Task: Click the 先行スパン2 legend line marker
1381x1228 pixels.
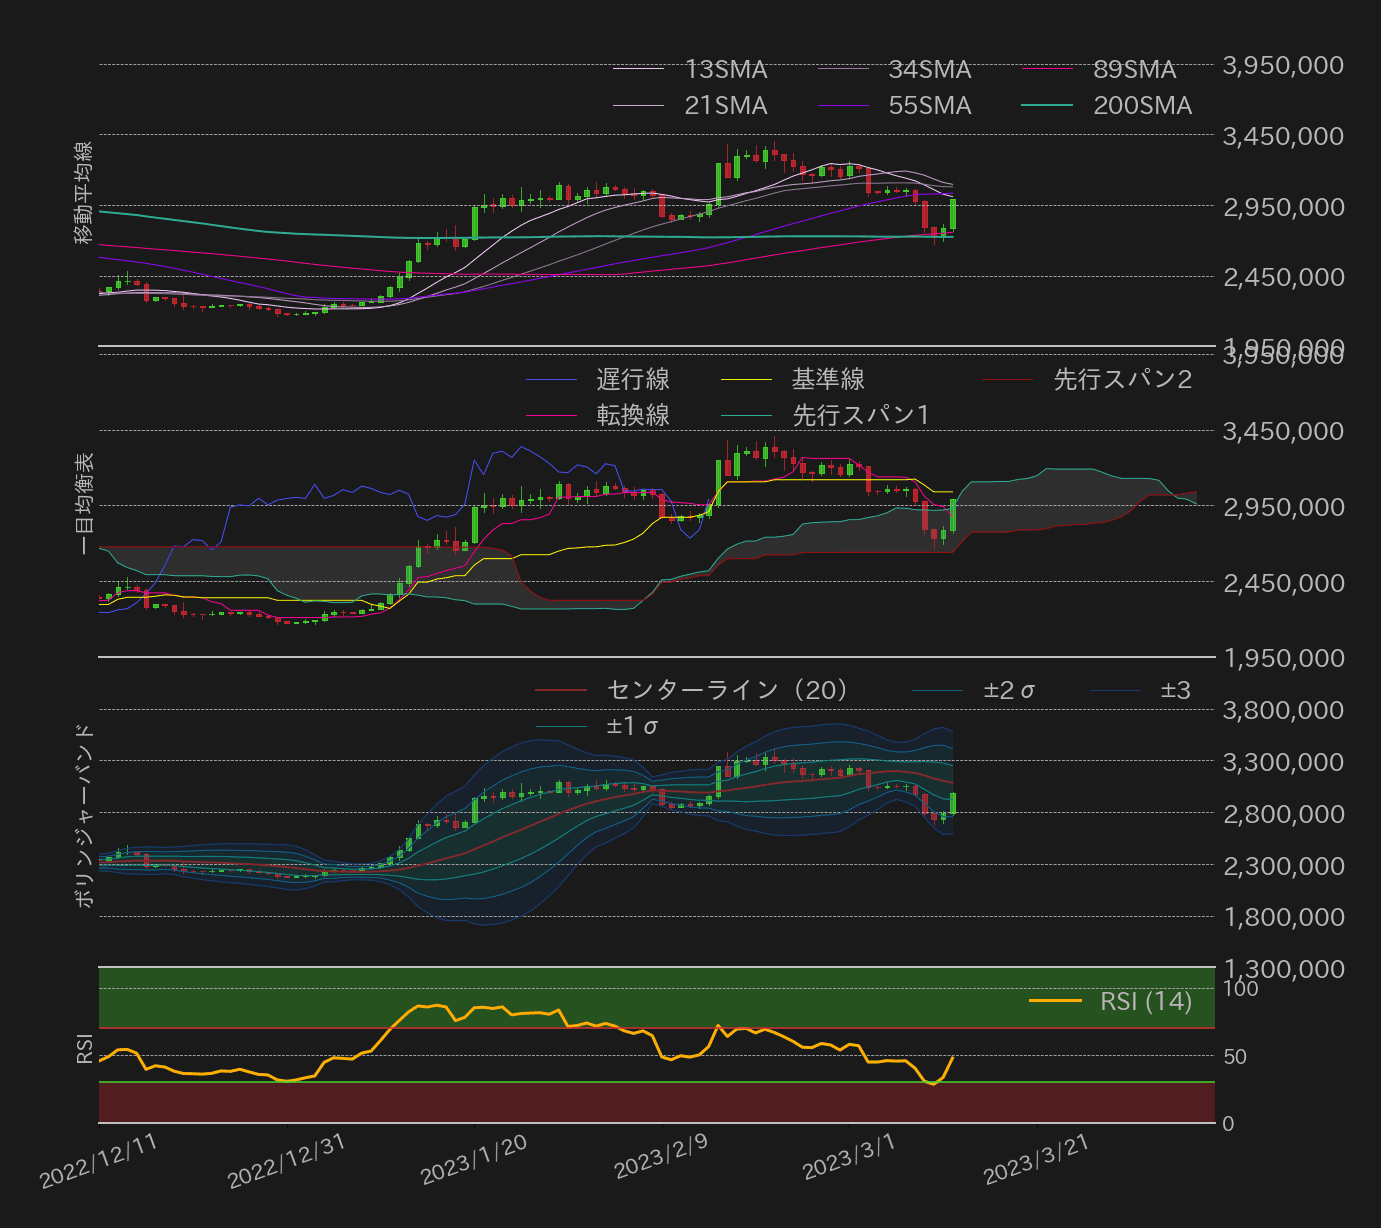Action: coord(1010,379)
